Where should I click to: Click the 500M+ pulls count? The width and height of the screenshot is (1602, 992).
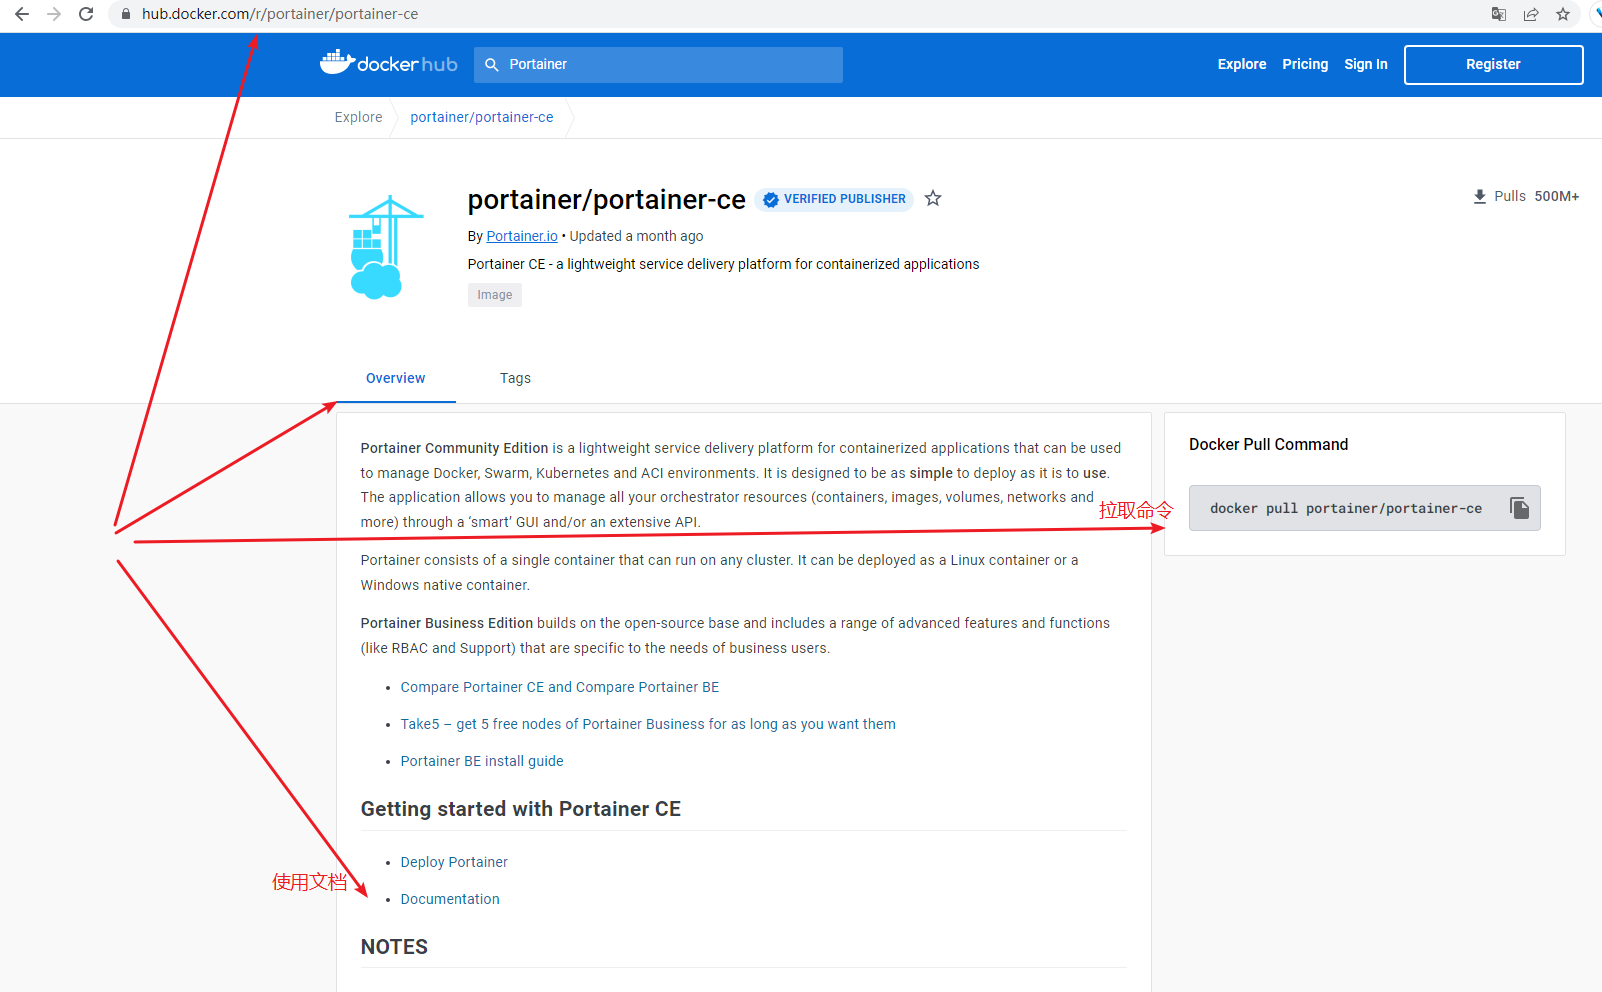(x=1557, y=196)
